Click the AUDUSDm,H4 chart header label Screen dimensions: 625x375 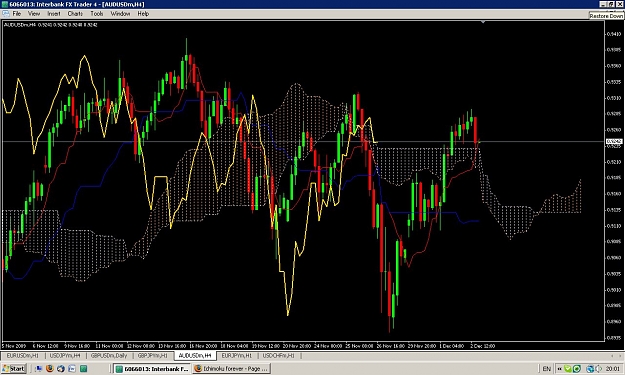(x=50, y=25)
